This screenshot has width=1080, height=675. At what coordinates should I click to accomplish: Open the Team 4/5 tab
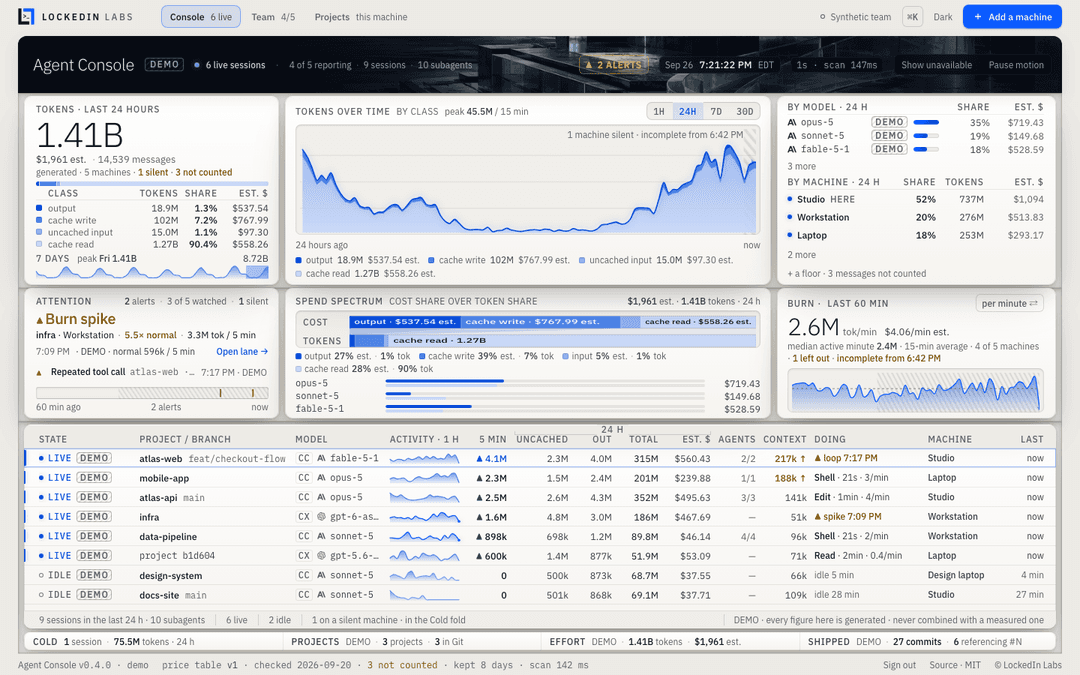click(273, 17)
